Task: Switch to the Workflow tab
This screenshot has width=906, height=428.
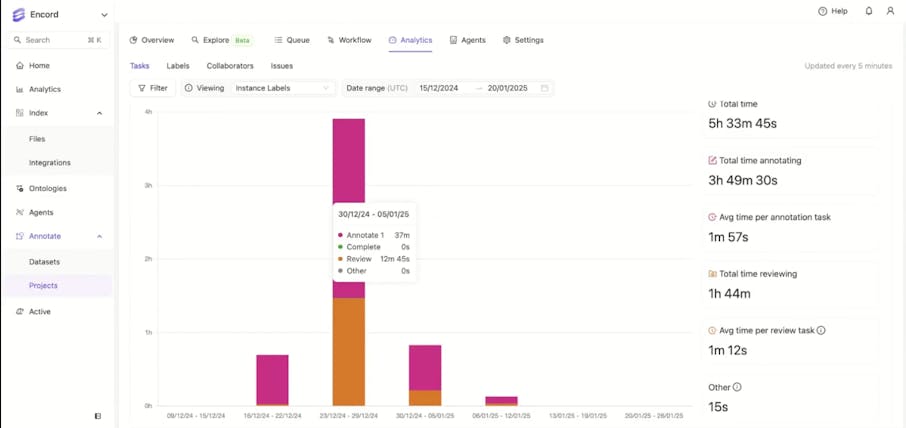Action: click(349, 40)
